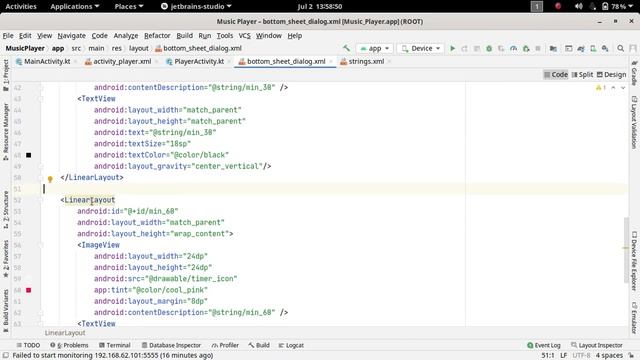Open Search Everywhere magnifier icon
The image size is (640, 360).
(x=620, y=48)
